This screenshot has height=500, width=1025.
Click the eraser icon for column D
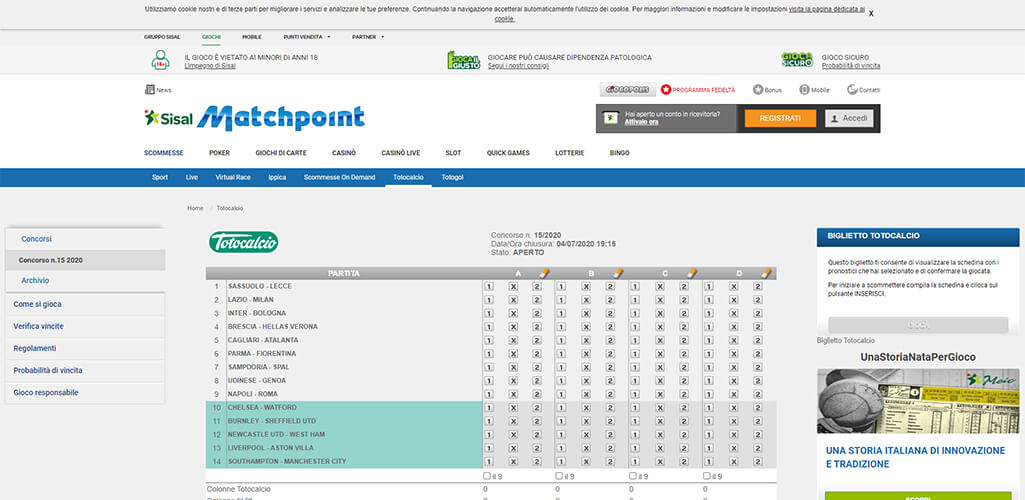click(766, 273)
